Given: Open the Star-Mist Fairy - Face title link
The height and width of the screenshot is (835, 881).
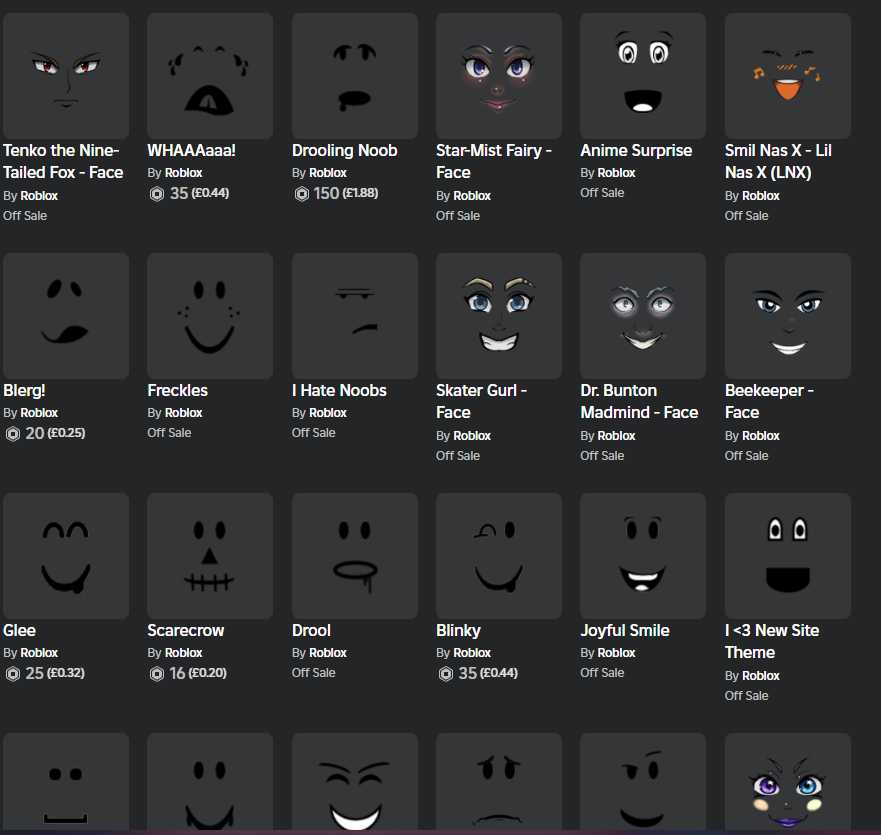Looking at the screenshot, I should pyautogui.click(x=493, y=161).
